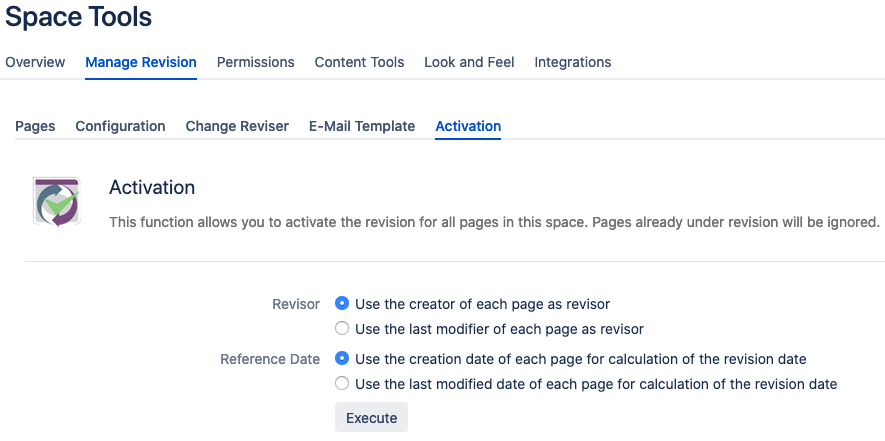This screenshot has width=885, height=441.
Task: Click the Space Tools page title
Action: 78,16
